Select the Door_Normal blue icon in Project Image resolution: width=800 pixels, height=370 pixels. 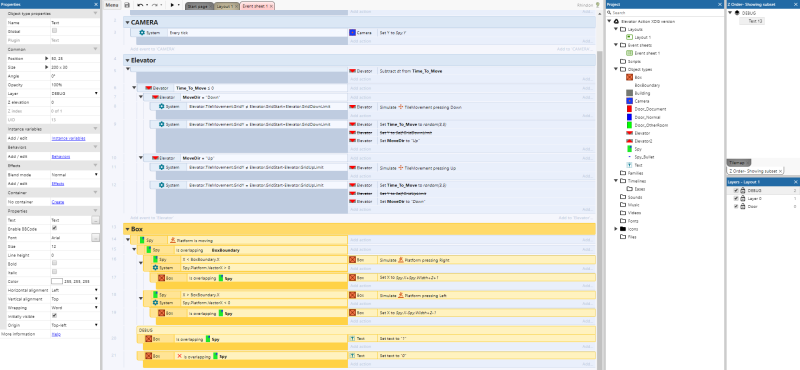coord(629,117)
